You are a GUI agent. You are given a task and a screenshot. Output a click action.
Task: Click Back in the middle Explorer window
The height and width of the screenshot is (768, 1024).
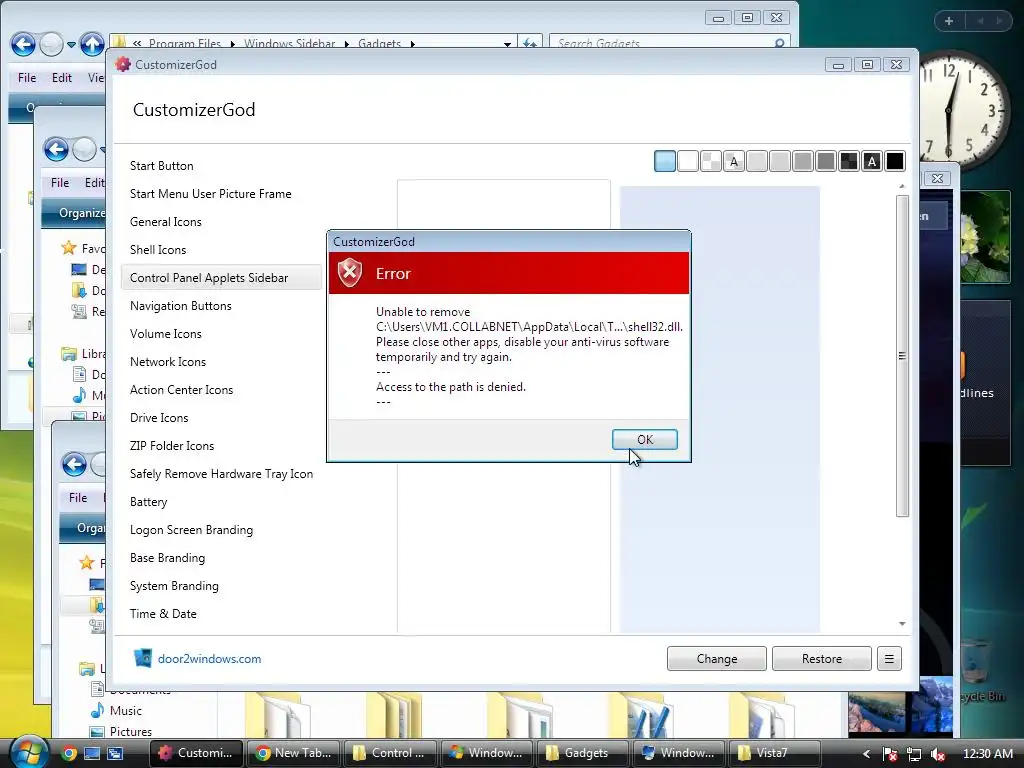[56, 150]
